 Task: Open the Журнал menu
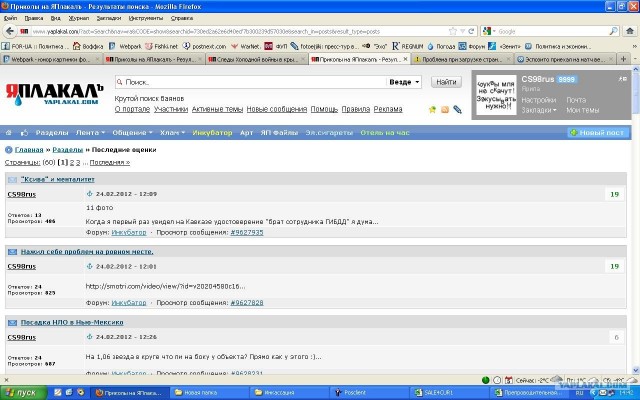78,18
